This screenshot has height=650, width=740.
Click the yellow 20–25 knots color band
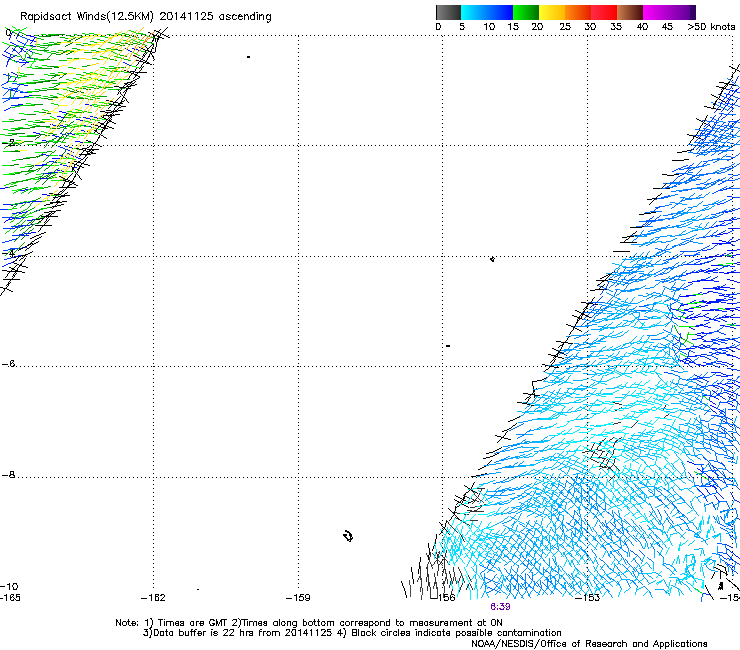(x=552, y=12)
